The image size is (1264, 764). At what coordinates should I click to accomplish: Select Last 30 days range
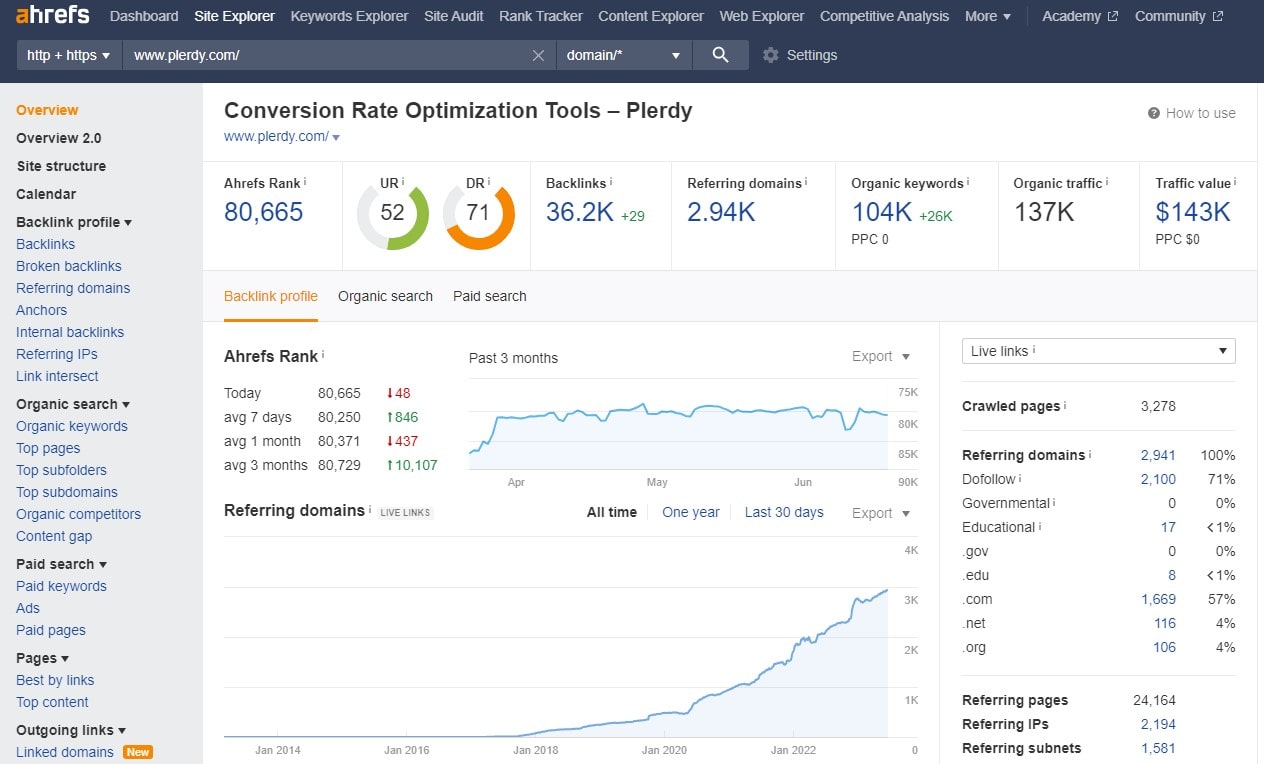click(x=784, y=512)
